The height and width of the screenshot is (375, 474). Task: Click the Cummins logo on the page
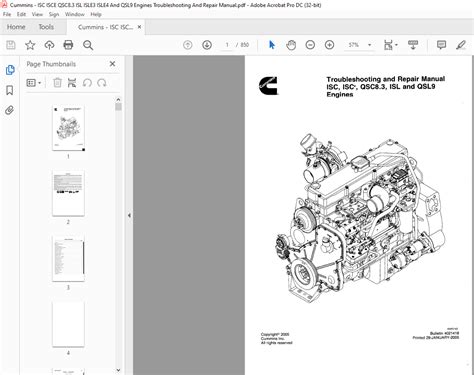(x=268, y=86)
